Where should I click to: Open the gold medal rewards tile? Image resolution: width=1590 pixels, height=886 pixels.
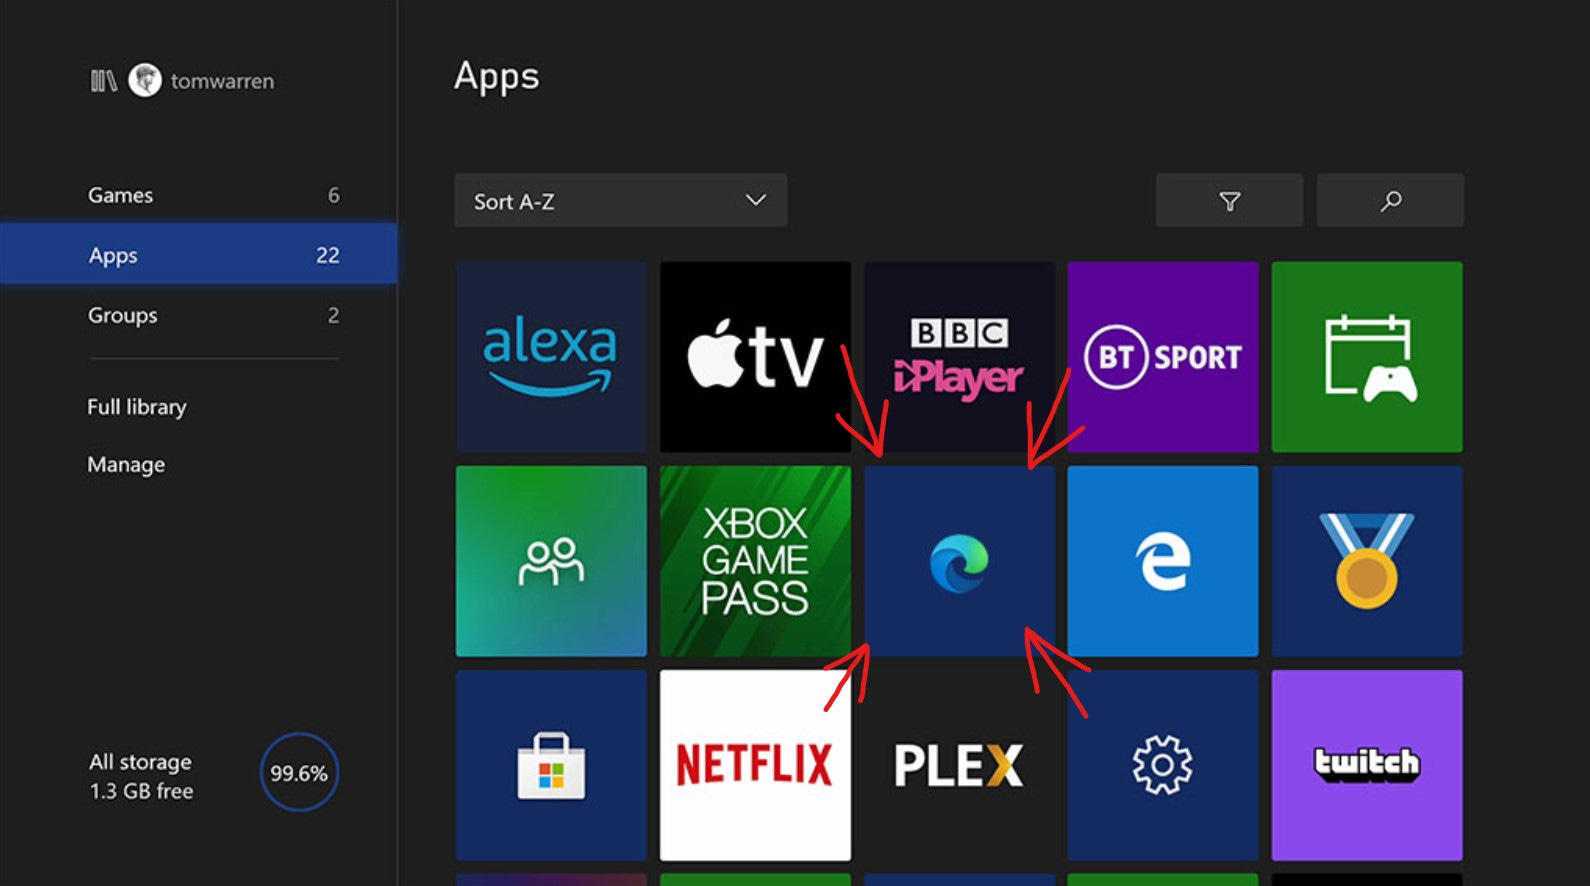[x=1367, y=561]
